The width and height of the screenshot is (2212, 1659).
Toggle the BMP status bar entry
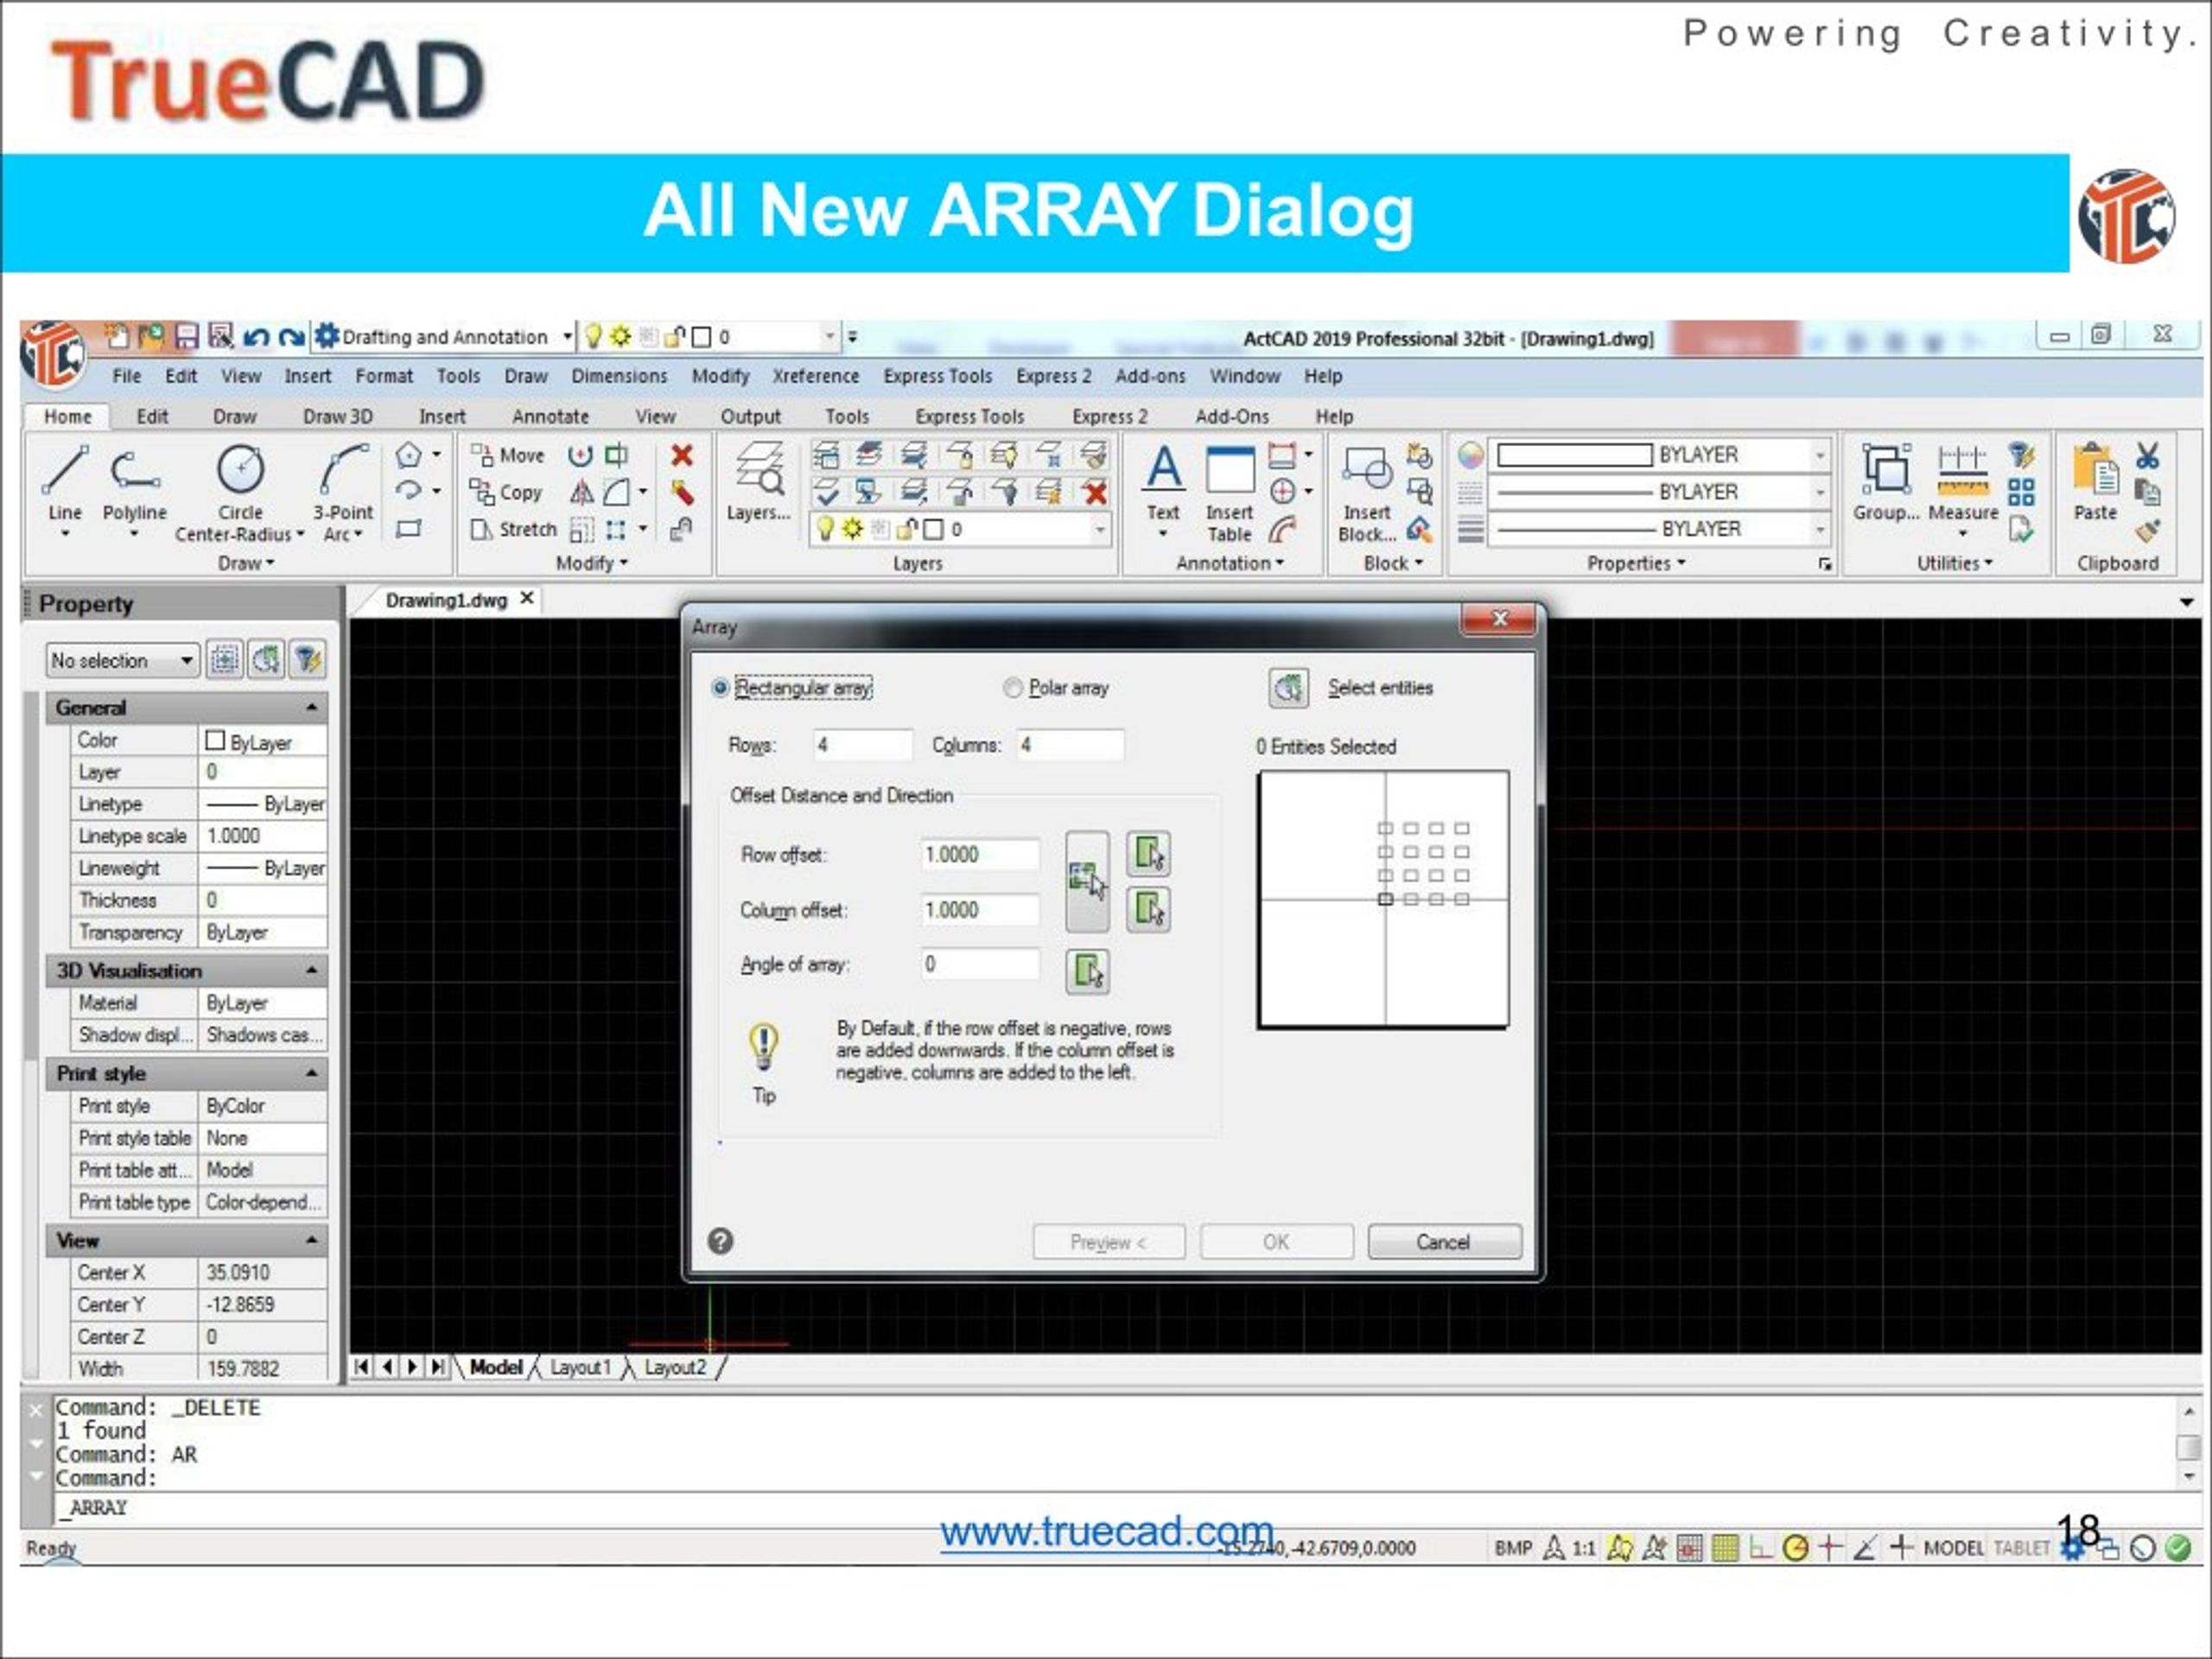tap(1513, 1548)
